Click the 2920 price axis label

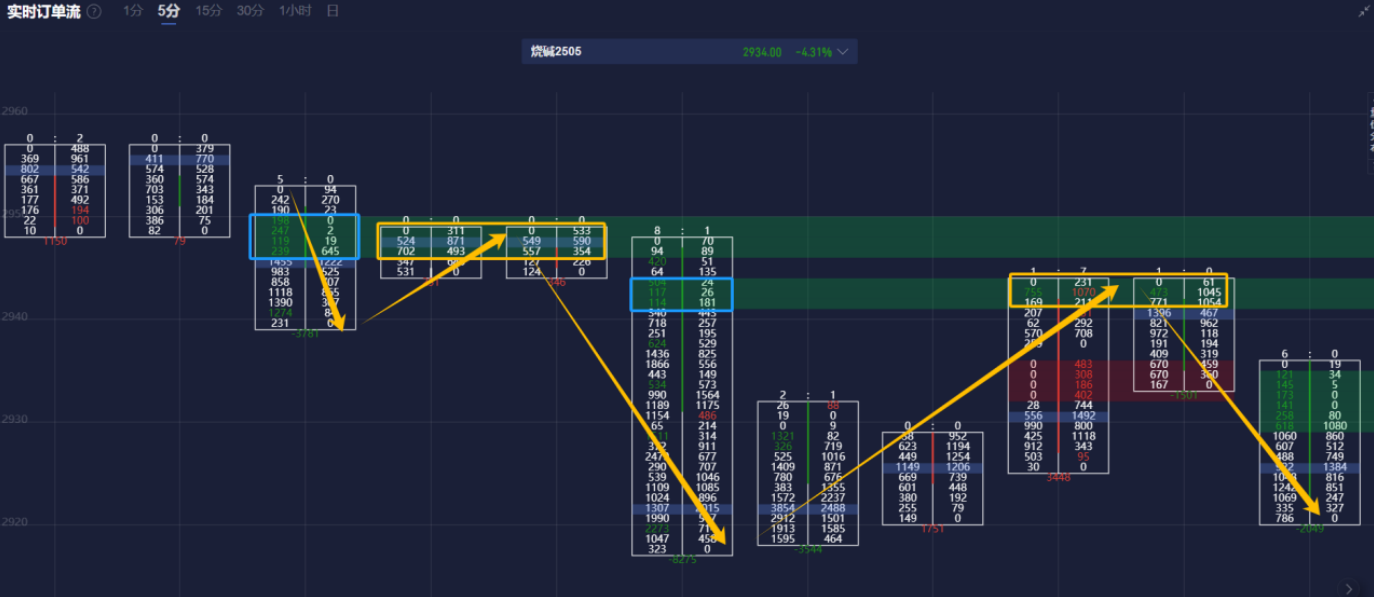(x=14, y=522)
